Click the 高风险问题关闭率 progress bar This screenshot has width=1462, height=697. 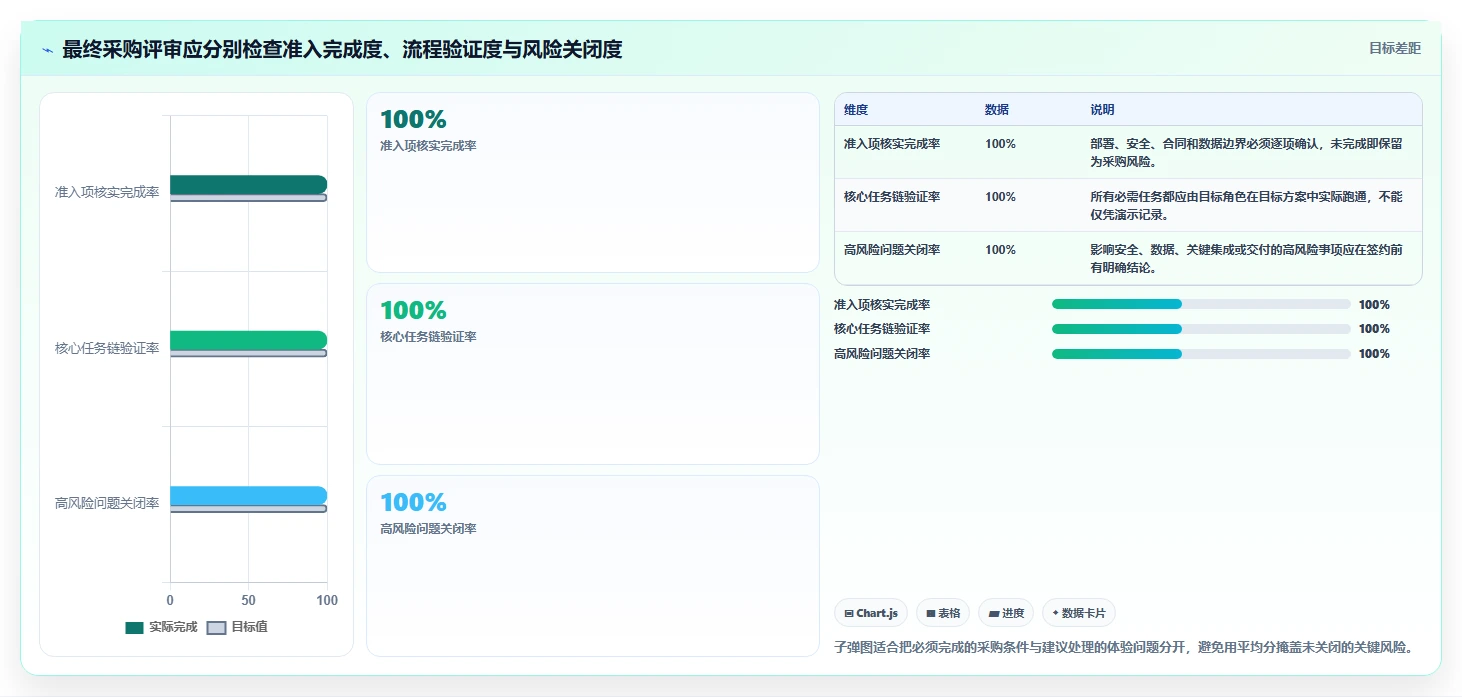pyautogui.click(x=1201, y=354)
